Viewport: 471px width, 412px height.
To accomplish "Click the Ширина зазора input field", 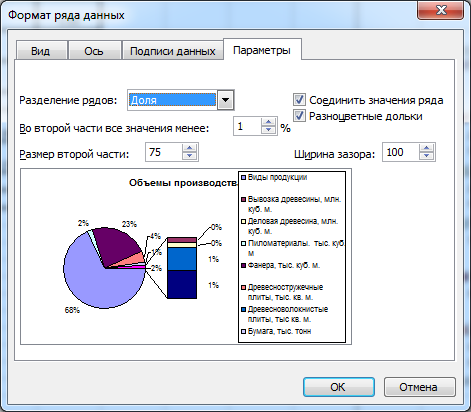I will click(401, 152).
